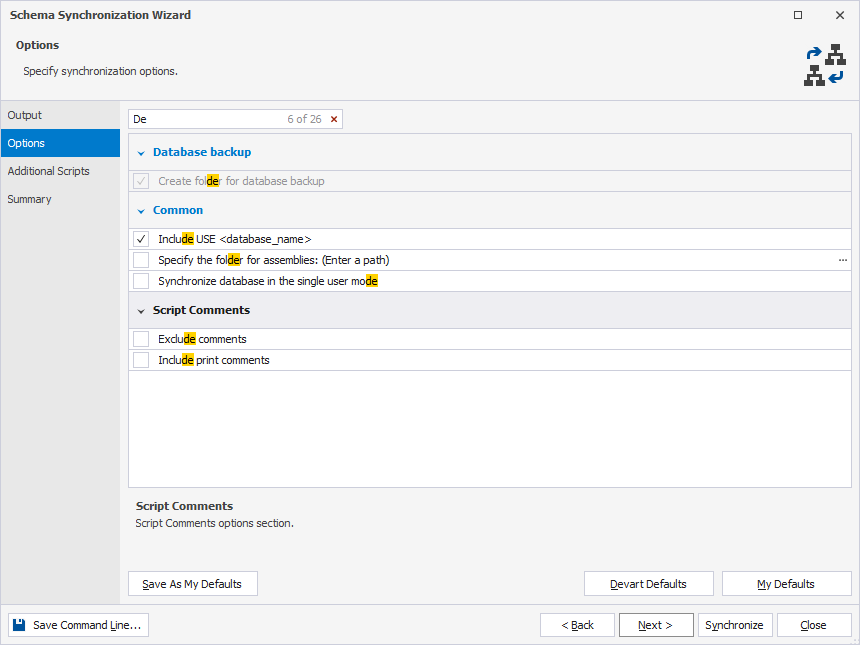The height and width of the screenshot is (645, 860).
Task: Enable Include print comments
Action: 140,360
